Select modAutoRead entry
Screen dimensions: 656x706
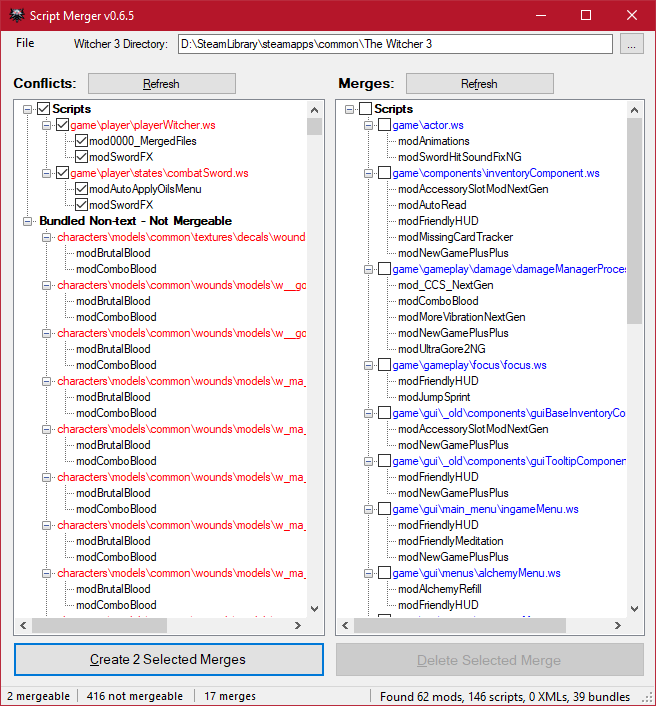pos(432,205)
